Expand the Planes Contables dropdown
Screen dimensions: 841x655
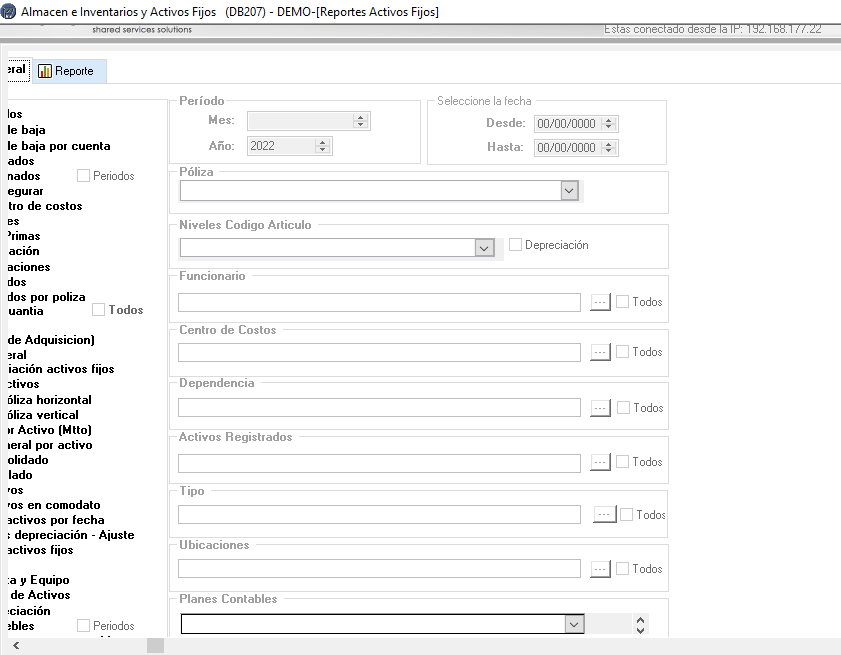(x=573, y=624)
